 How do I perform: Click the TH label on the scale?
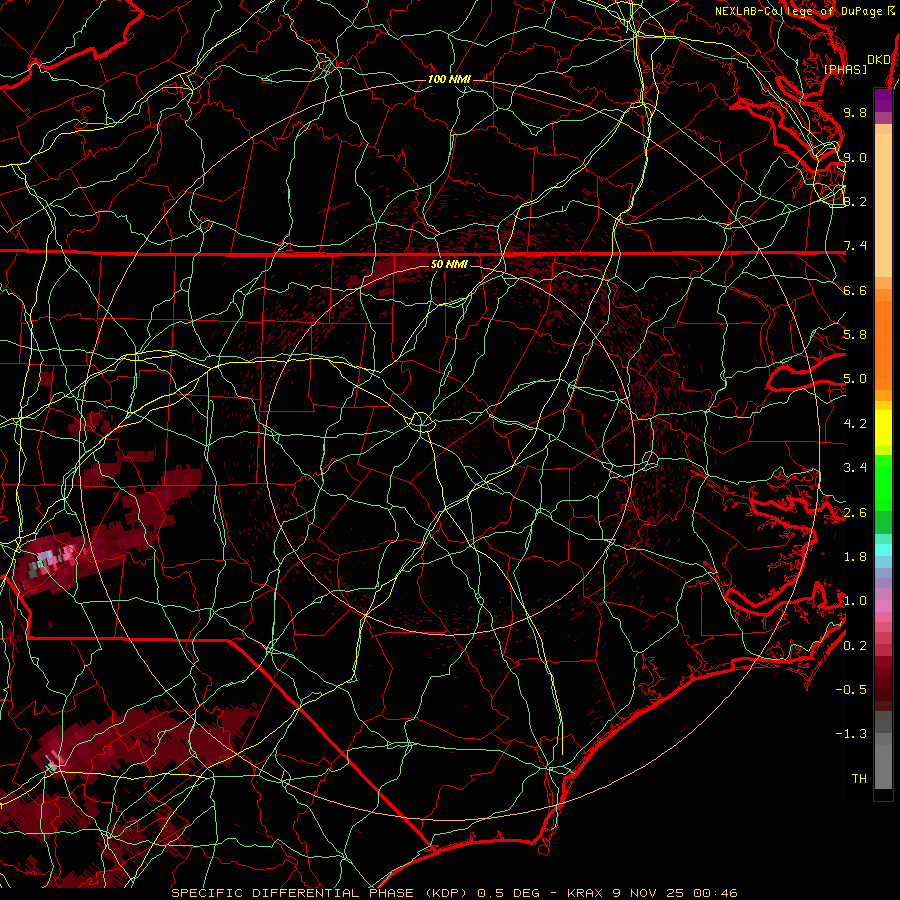[x=859, y=779]
